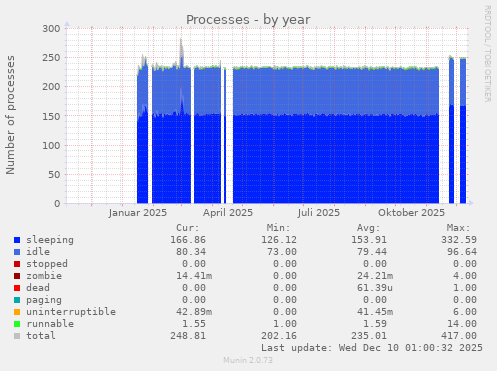The image size is (497, 371).
Task: Click the sleeping legend color swatch
Action: click(17, 240)
